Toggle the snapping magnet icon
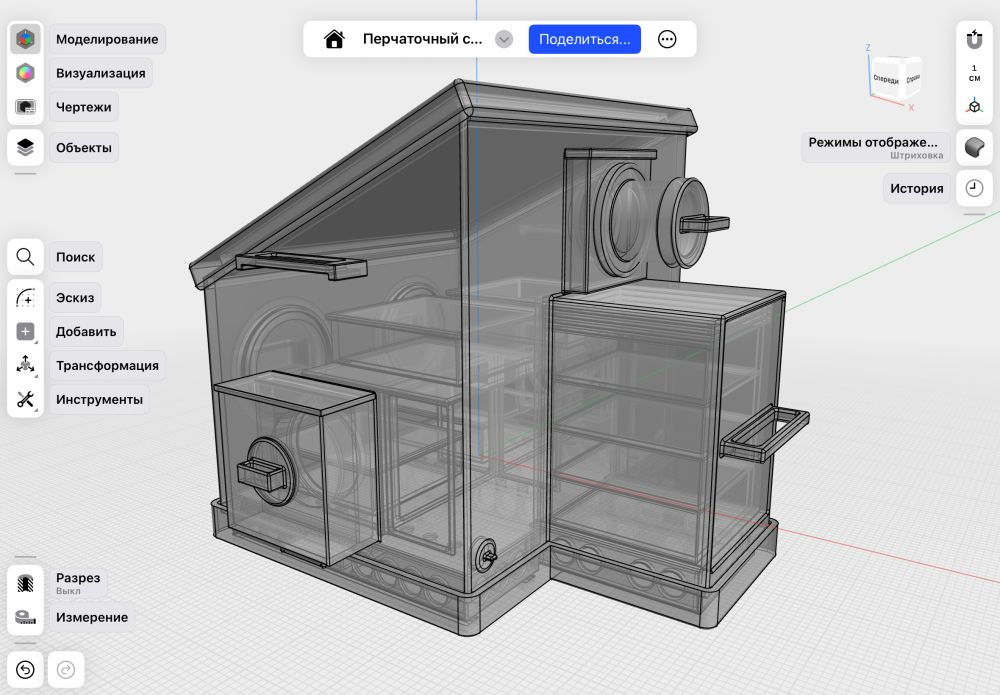The width and height of the screenshot is (1000, 695). [974, 40]
